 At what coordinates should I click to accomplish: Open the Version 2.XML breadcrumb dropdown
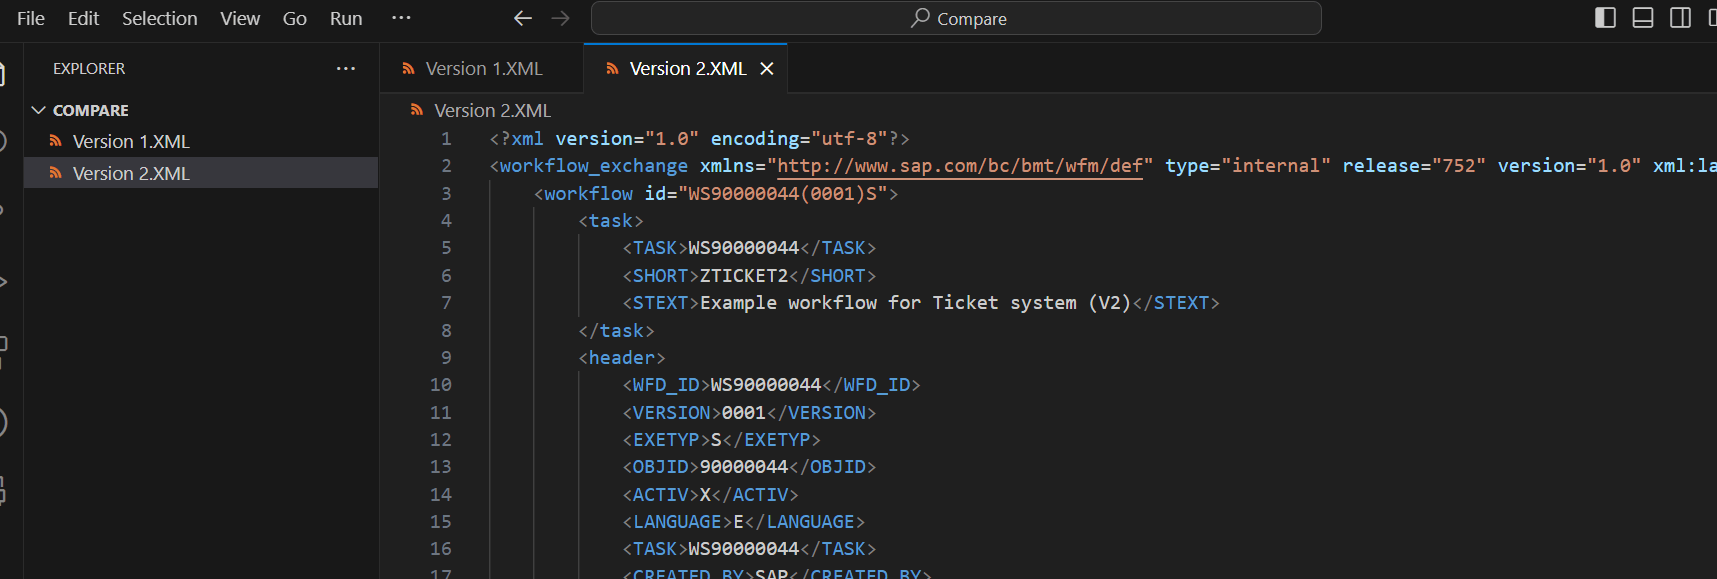(492, 110)
